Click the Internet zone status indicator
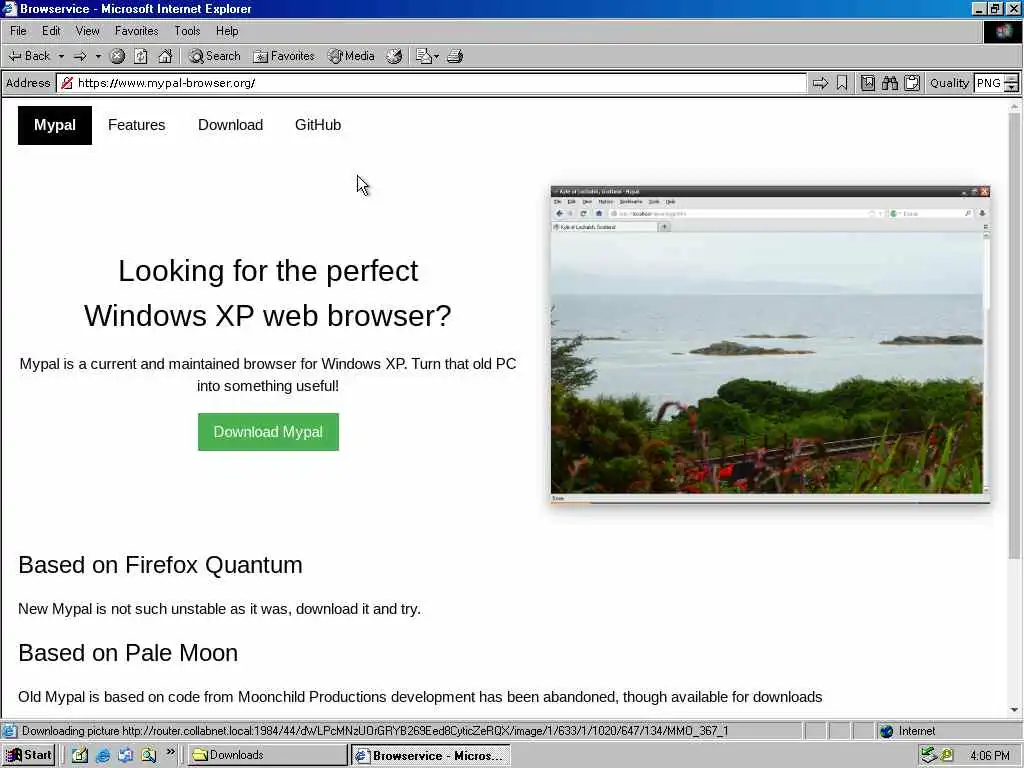The image size is (1024, 768). pyautogui.click(x=907, y=731)
